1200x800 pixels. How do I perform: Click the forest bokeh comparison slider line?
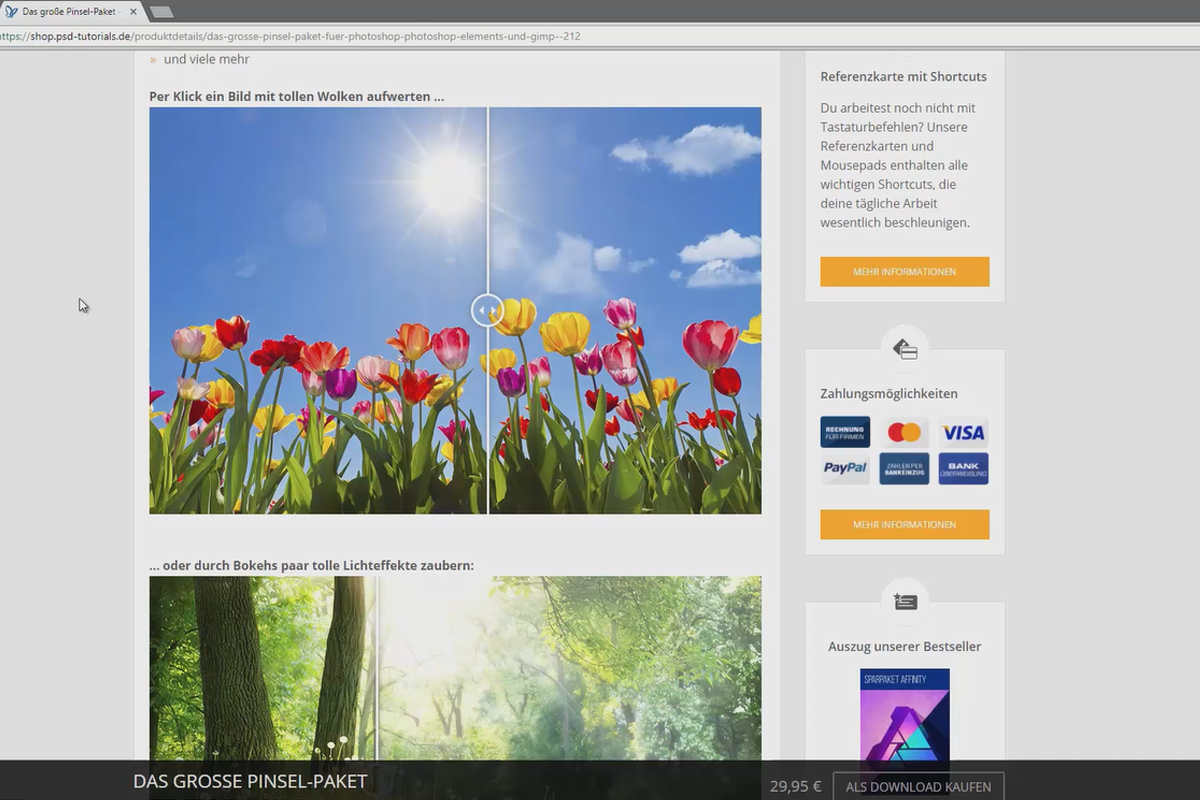[x=376, y=668]
